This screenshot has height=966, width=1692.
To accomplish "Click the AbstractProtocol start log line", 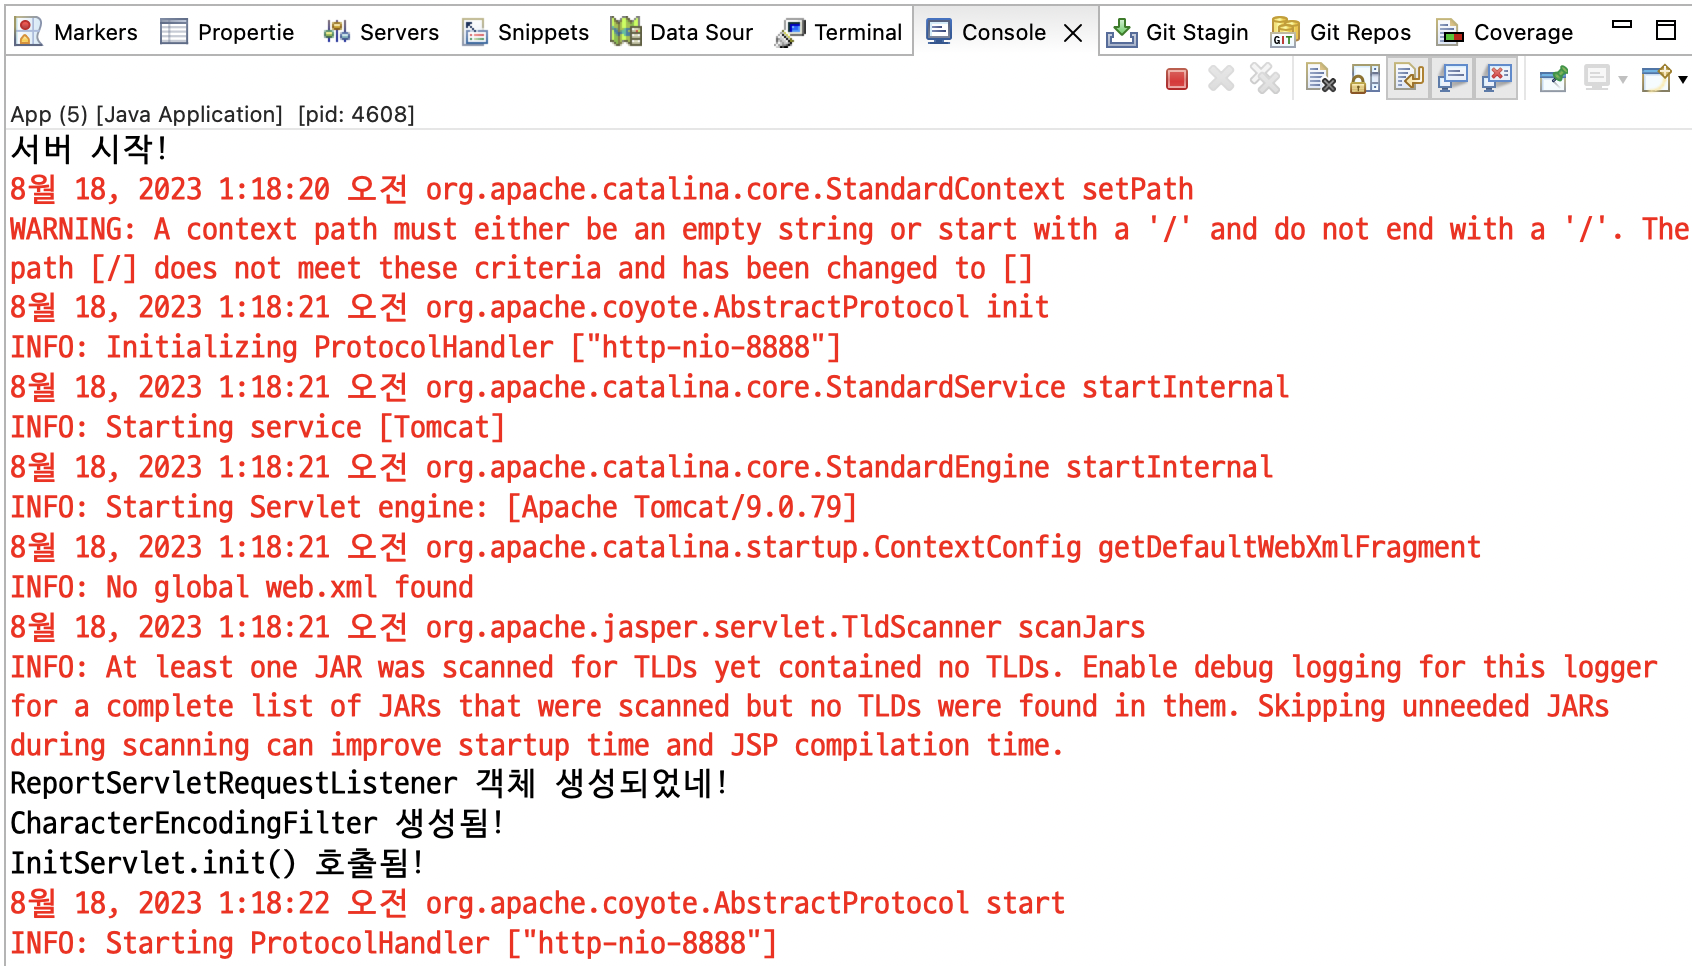I will (x=538, y=903).
